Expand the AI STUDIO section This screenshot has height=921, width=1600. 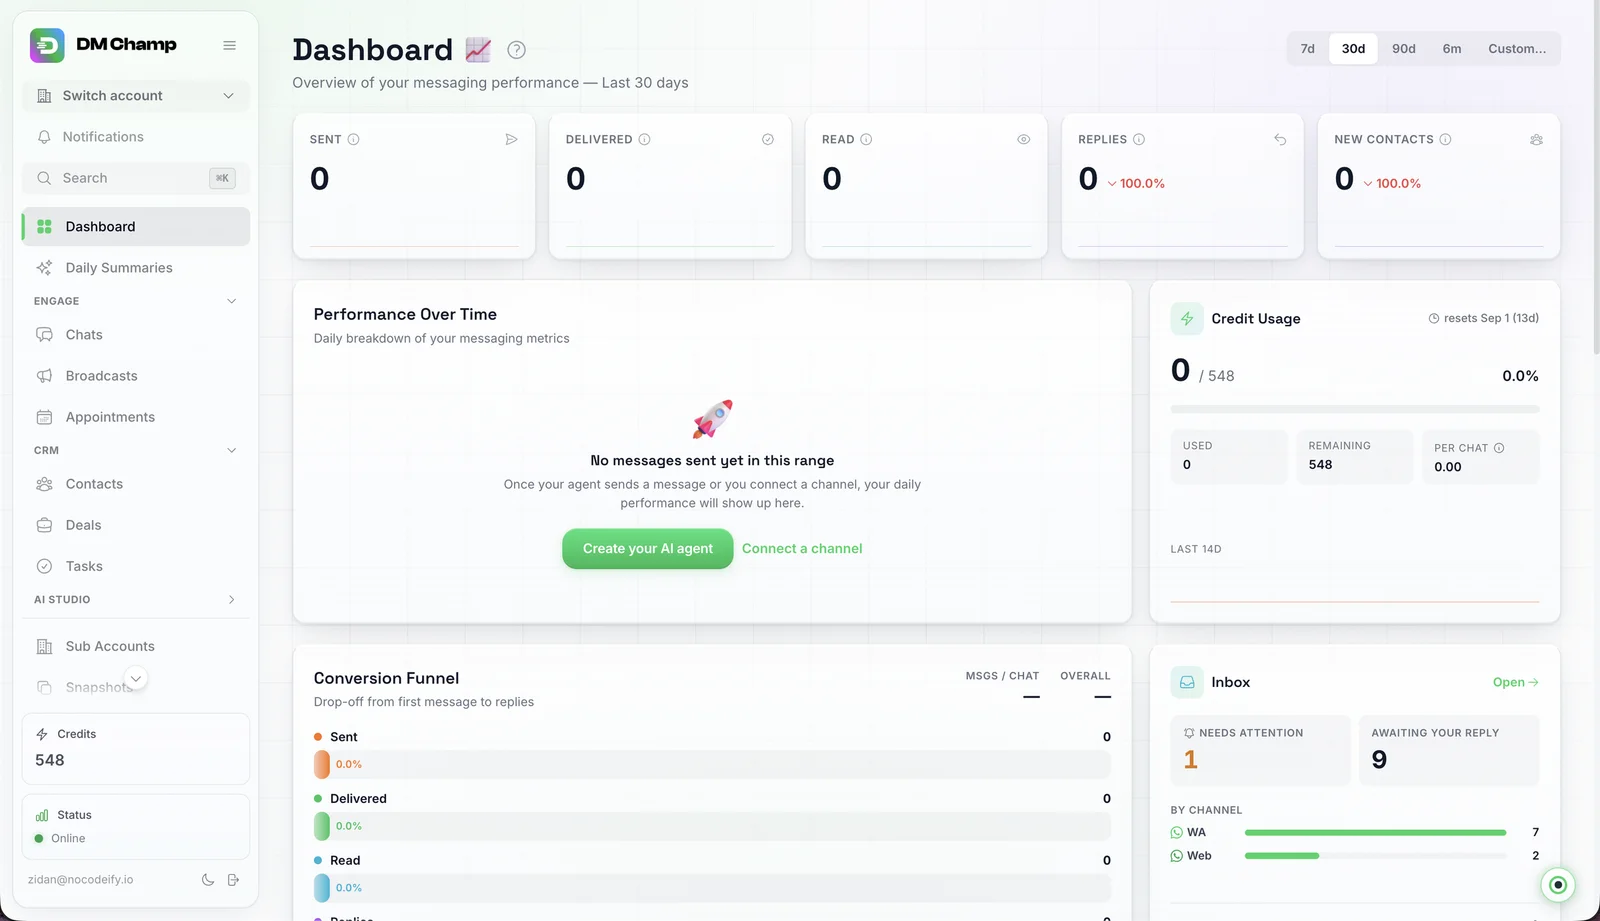(x=232, y=600)
